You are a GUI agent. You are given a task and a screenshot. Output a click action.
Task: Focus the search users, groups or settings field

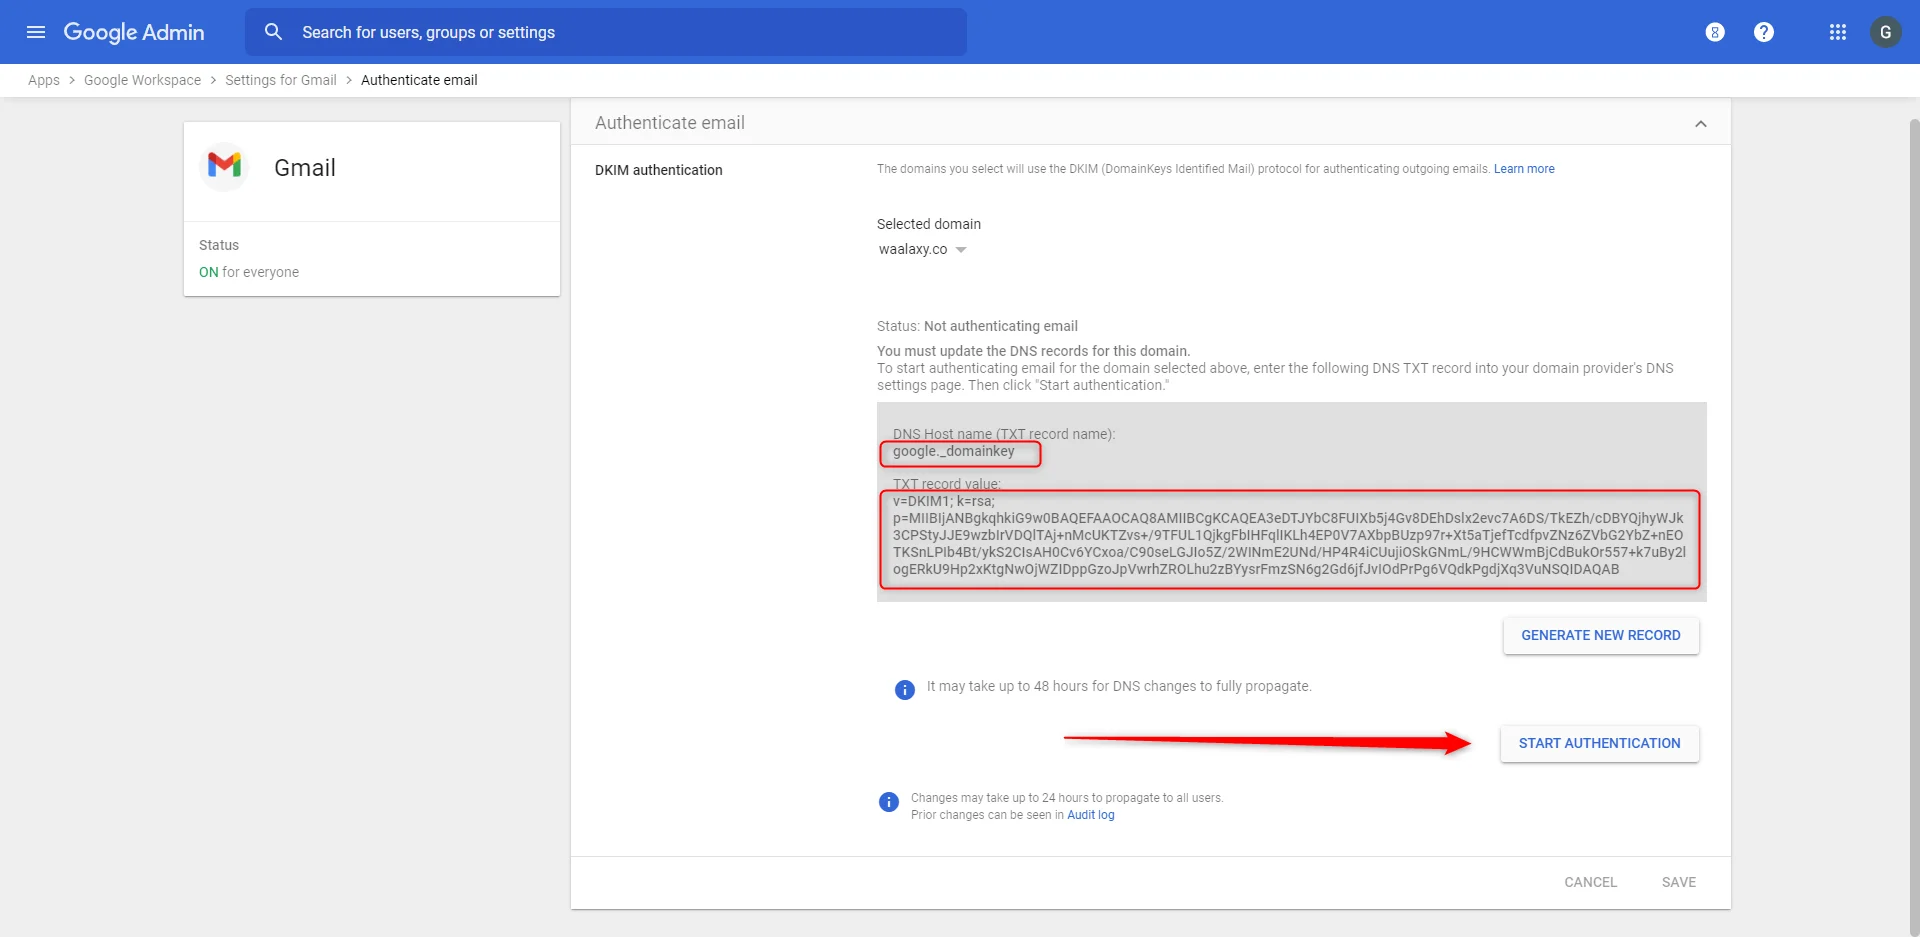click(606, 32)
